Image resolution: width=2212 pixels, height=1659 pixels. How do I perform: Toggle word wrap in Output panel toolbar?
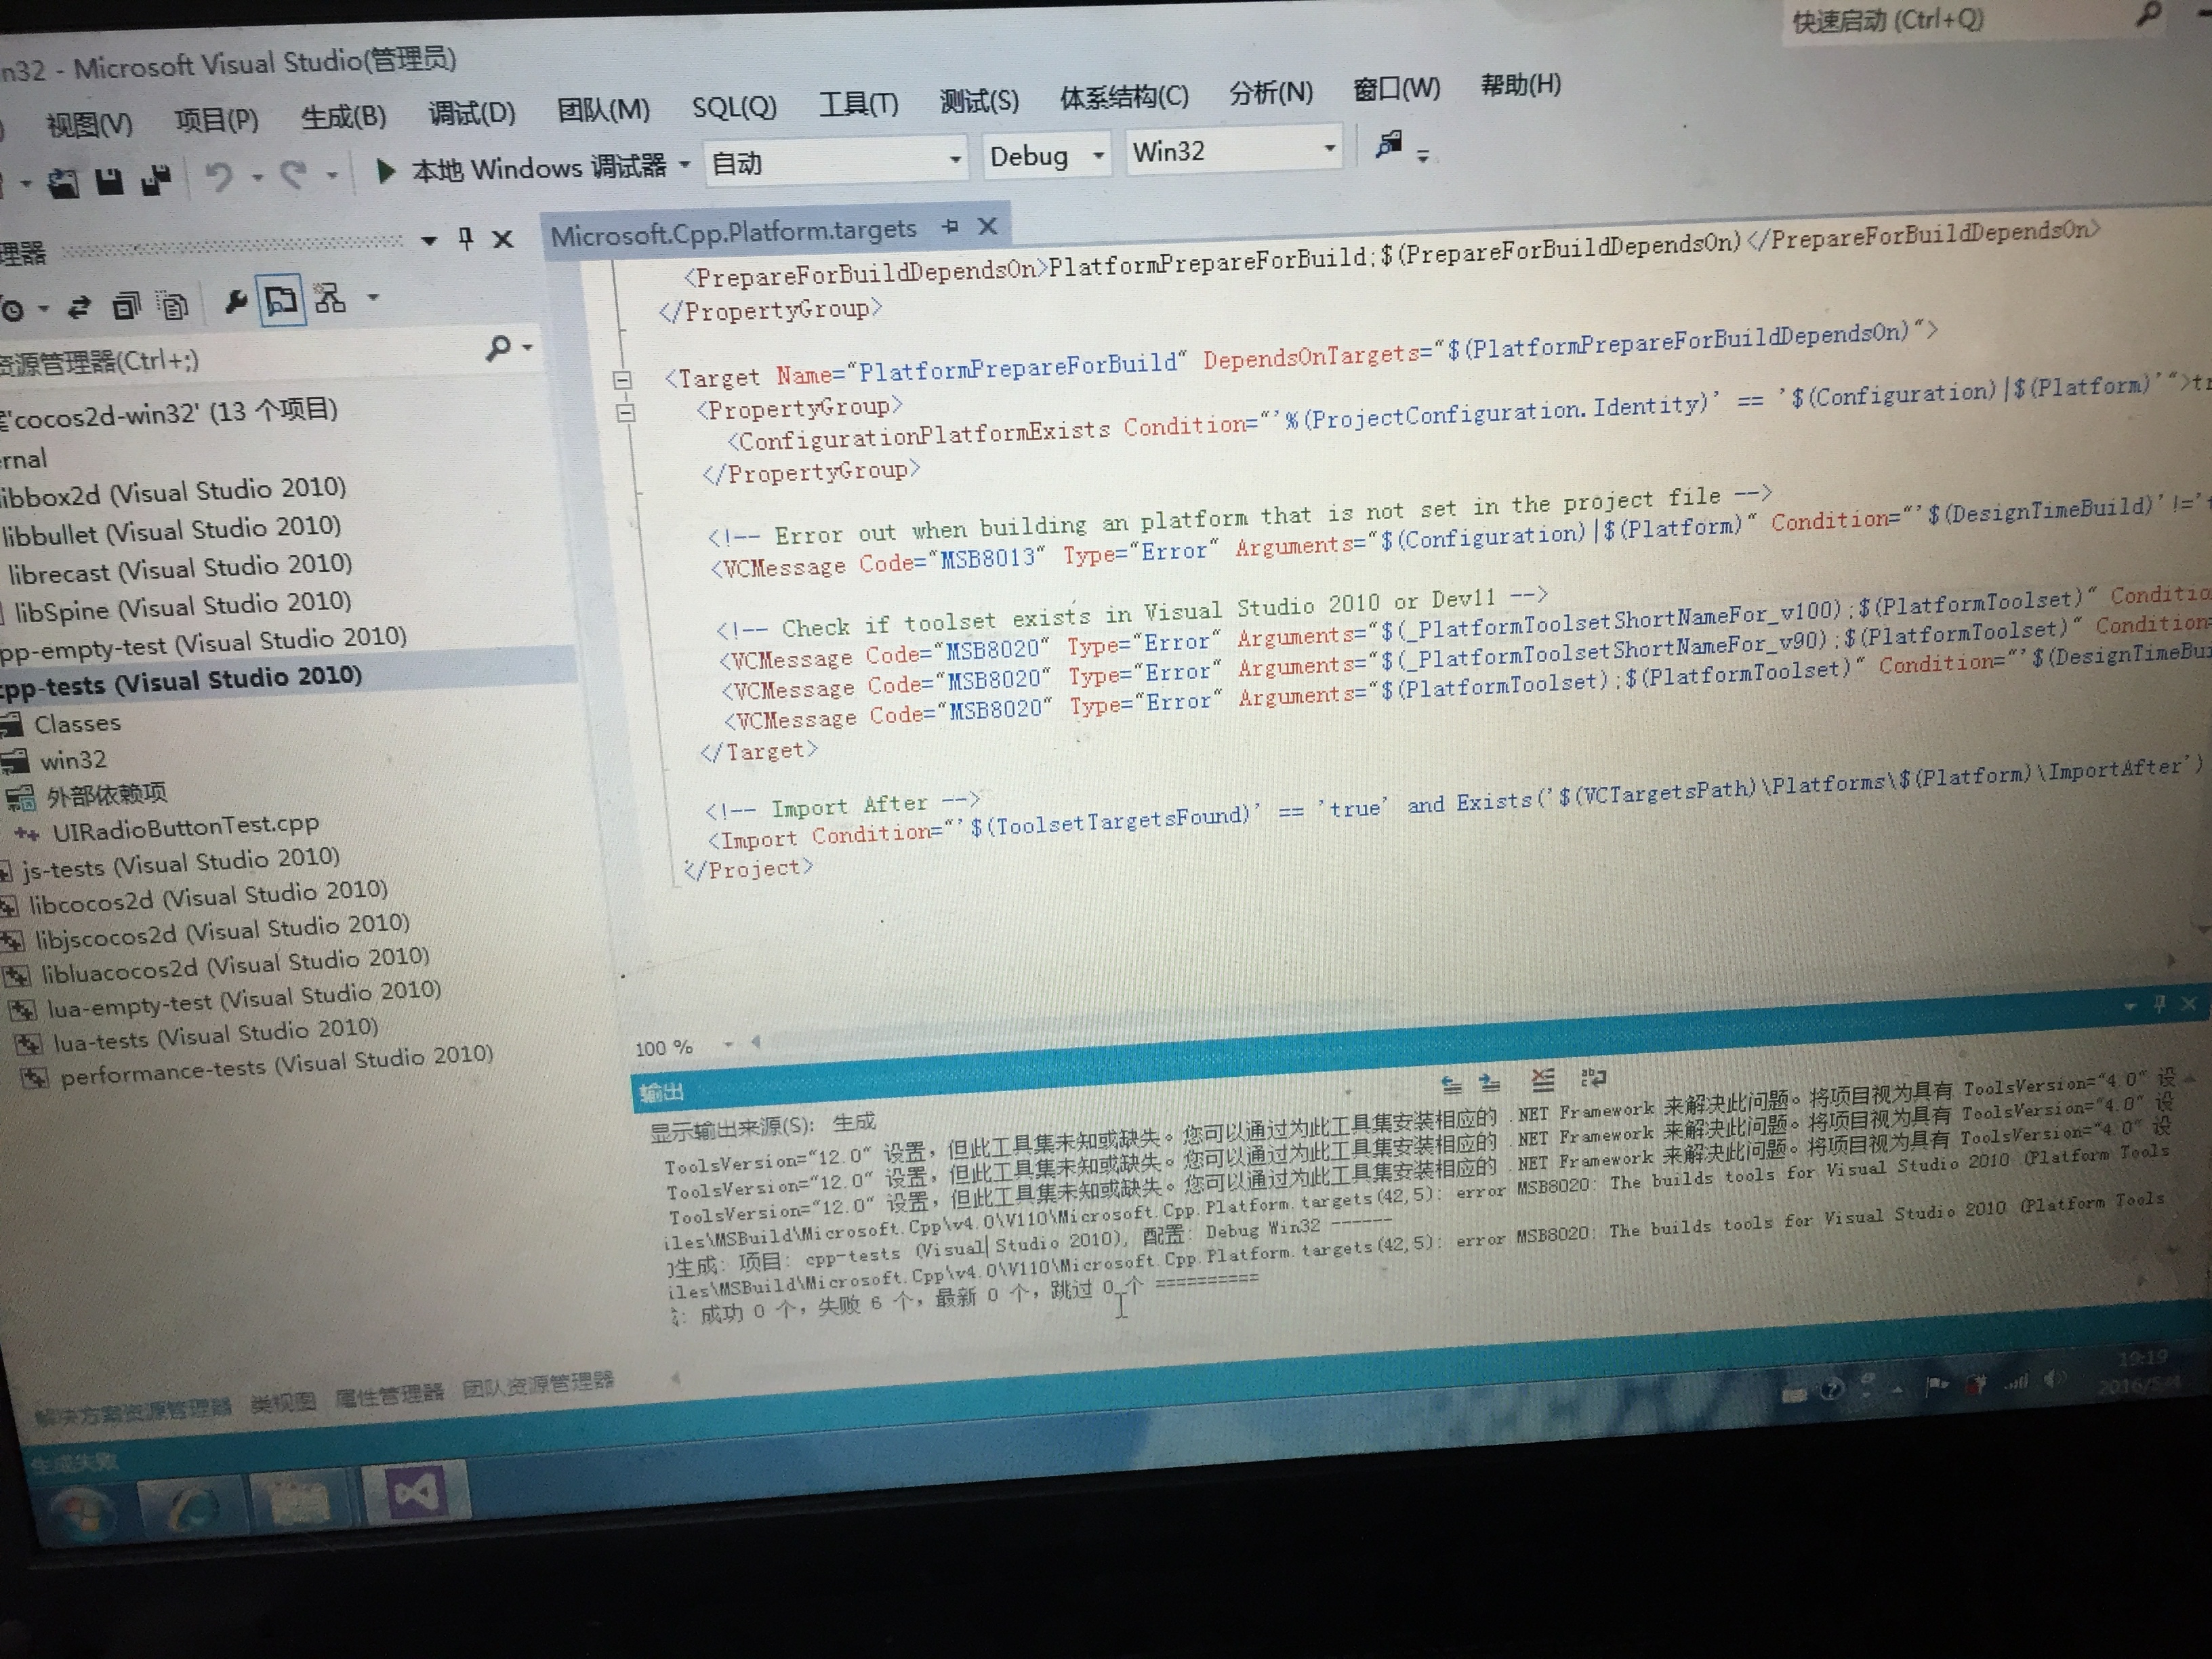click(x=1593, y=1078)
